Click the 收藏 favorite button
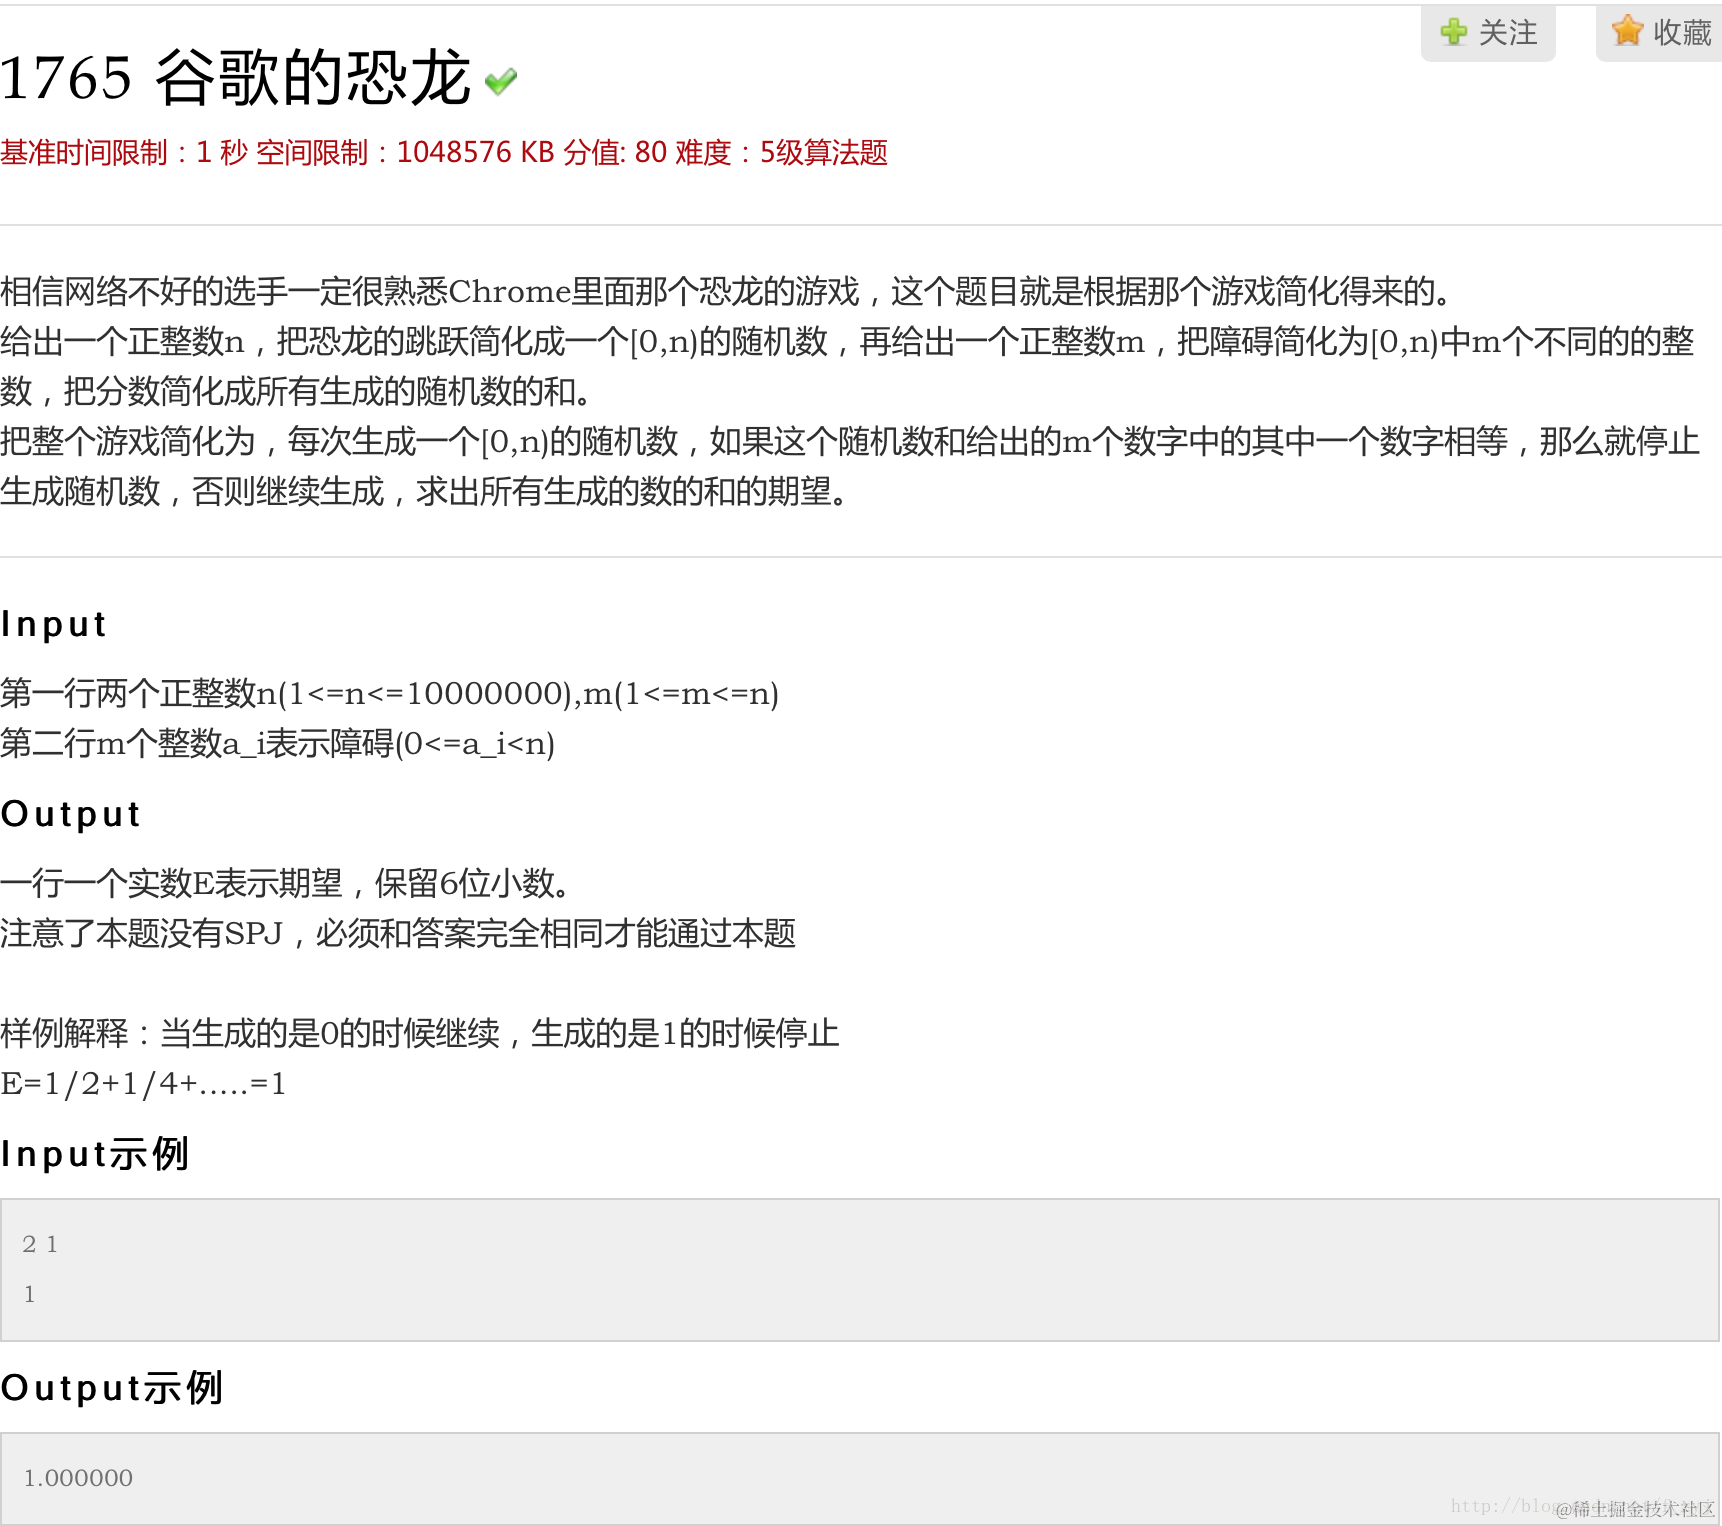 (1660, 33)
